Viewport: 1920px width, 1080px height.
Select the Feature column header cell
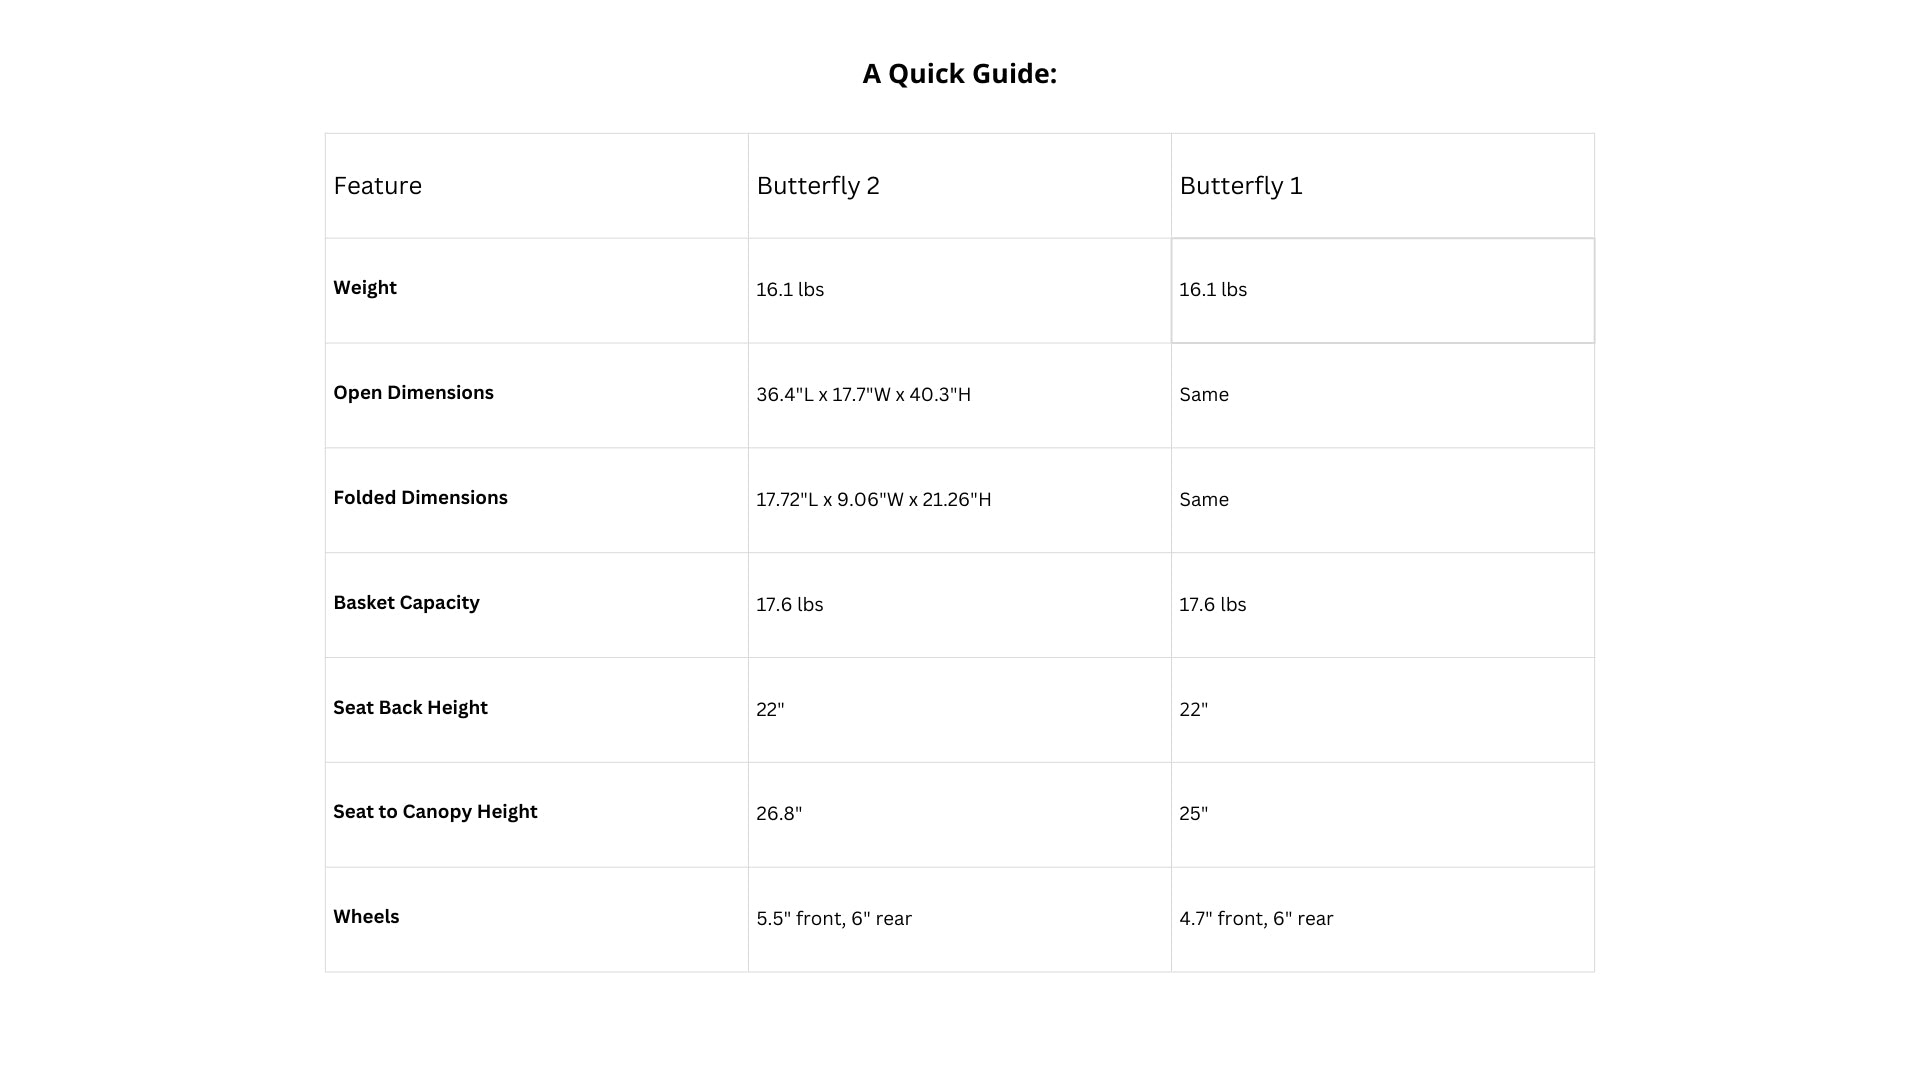[377, 186]
